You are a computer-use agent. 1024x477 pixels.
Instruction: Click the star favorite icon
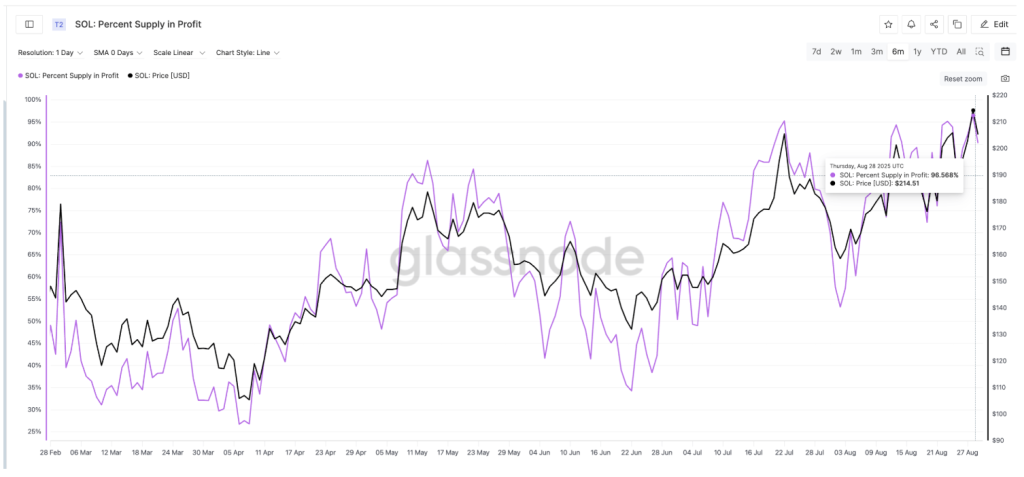887,24
